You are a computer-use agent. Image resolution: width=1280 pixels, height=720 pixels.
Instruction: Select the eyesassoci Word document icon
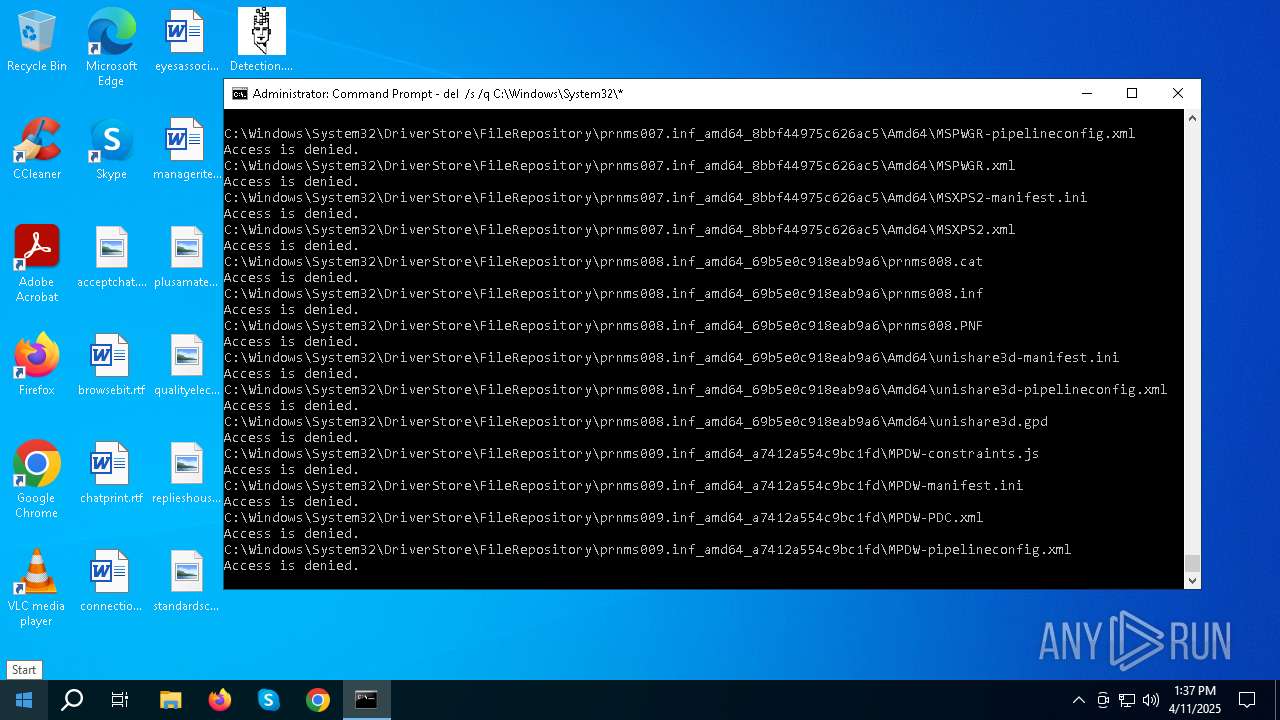(x=186, y=41)
